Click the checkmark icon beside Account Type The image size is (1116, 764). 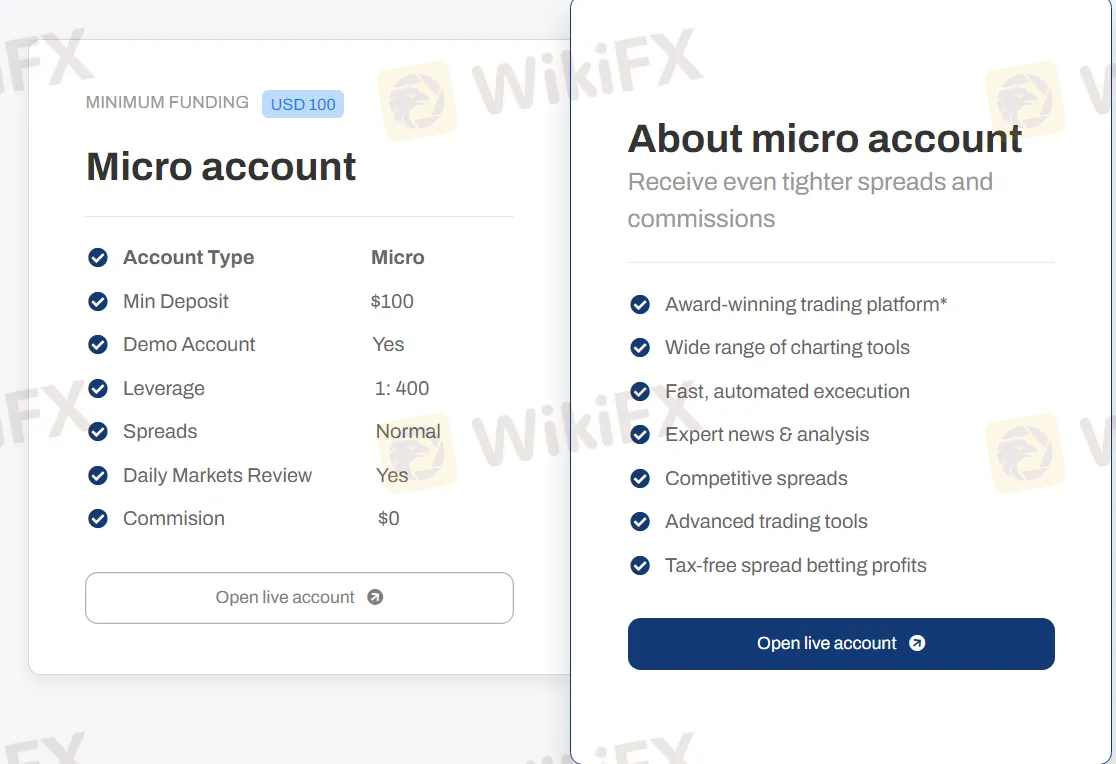(x=97, y=257)
